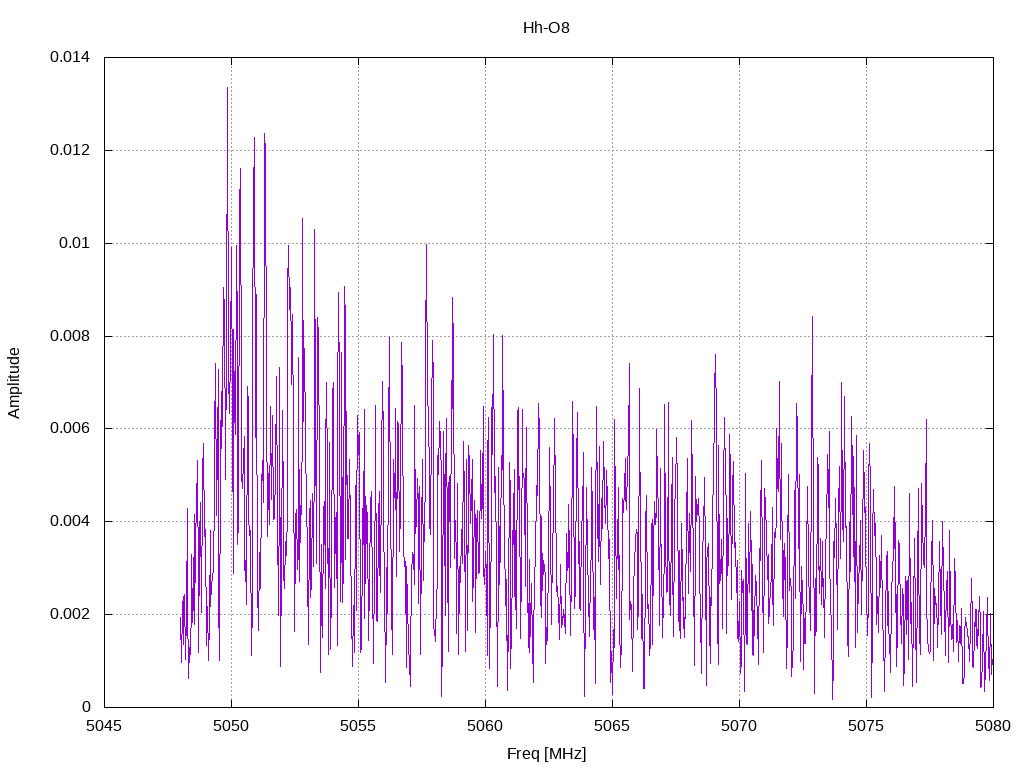Click the 5065 x-axis tick label

pos(612,726)
